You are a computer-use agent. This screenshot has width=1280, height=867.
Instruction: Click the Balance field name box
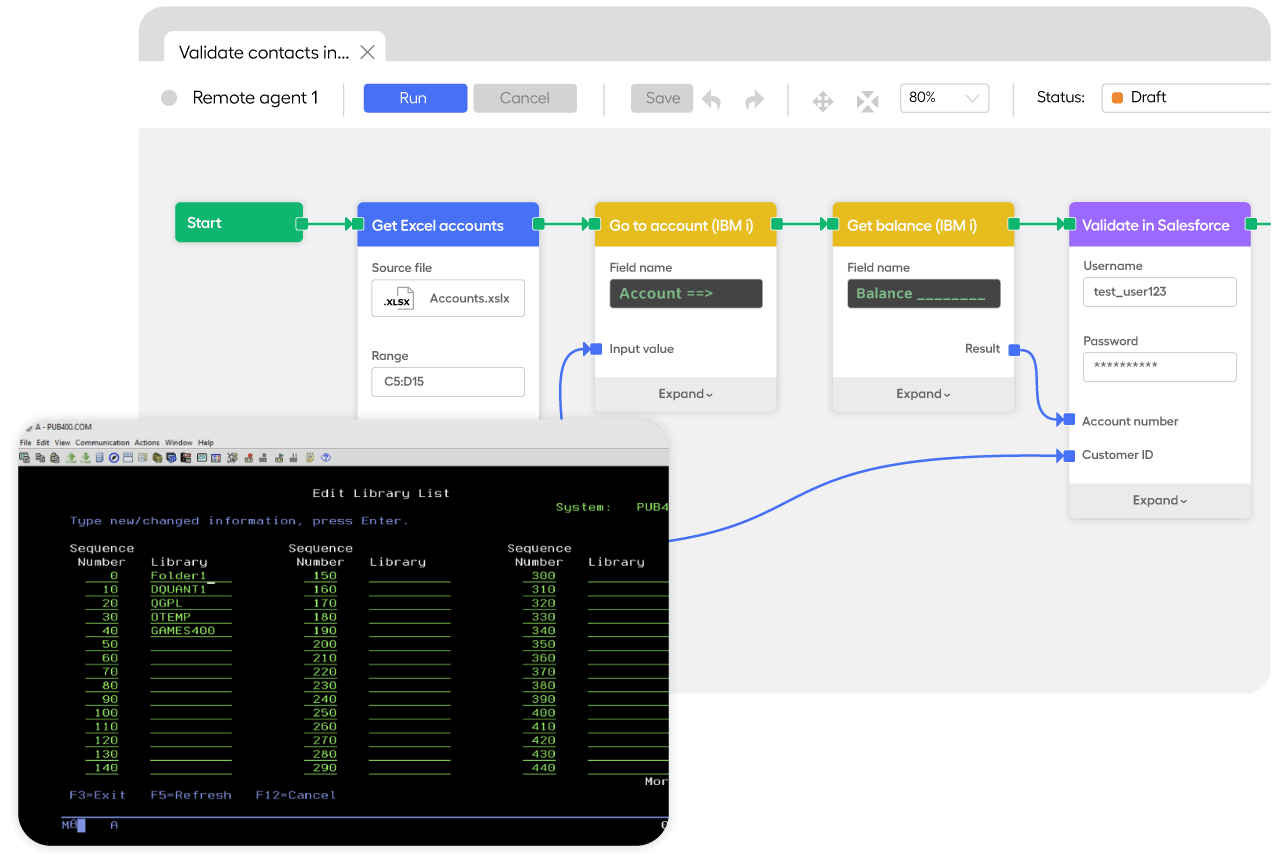(x=924, y=293)
